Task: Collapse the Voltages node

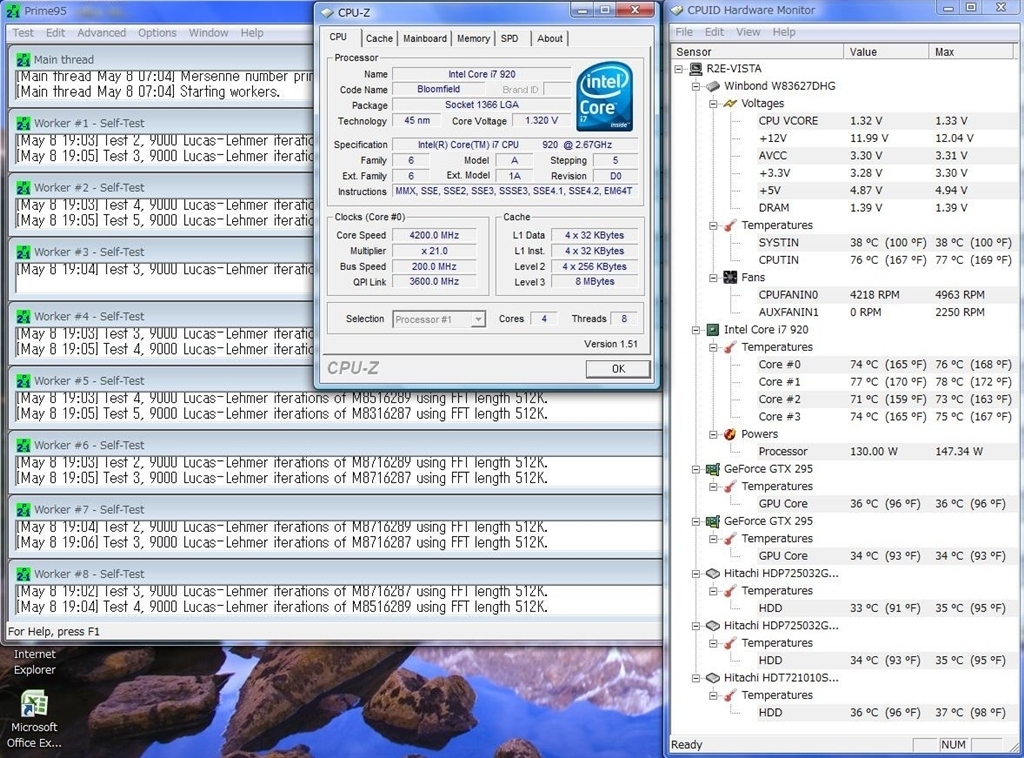Action: coord(713,103)
